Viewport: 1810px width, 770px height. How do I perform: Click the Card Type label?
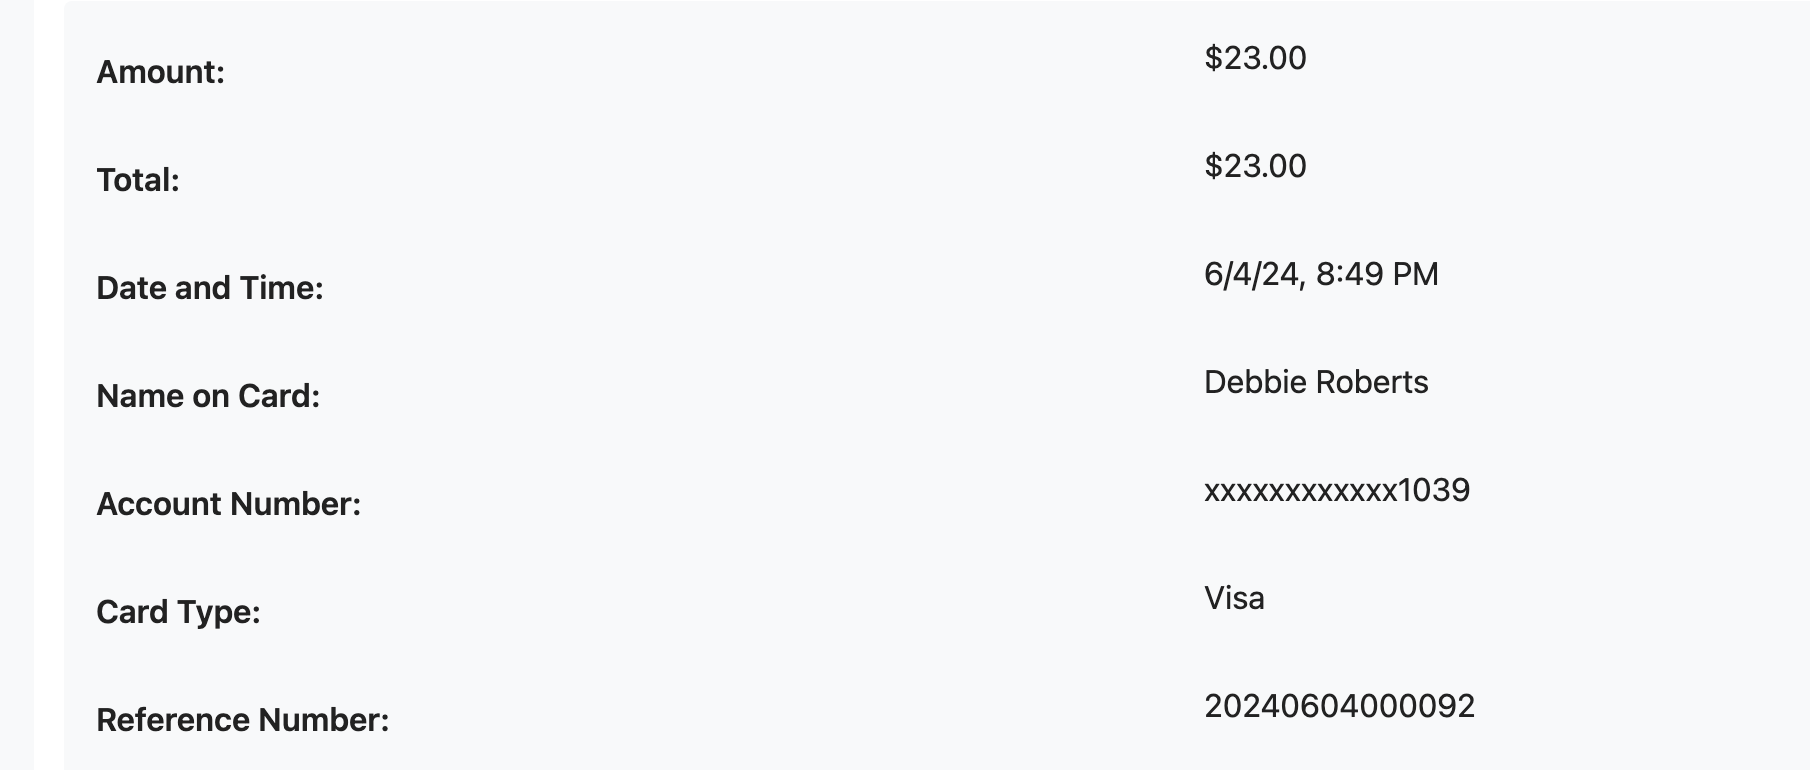[x=178, y=612]
